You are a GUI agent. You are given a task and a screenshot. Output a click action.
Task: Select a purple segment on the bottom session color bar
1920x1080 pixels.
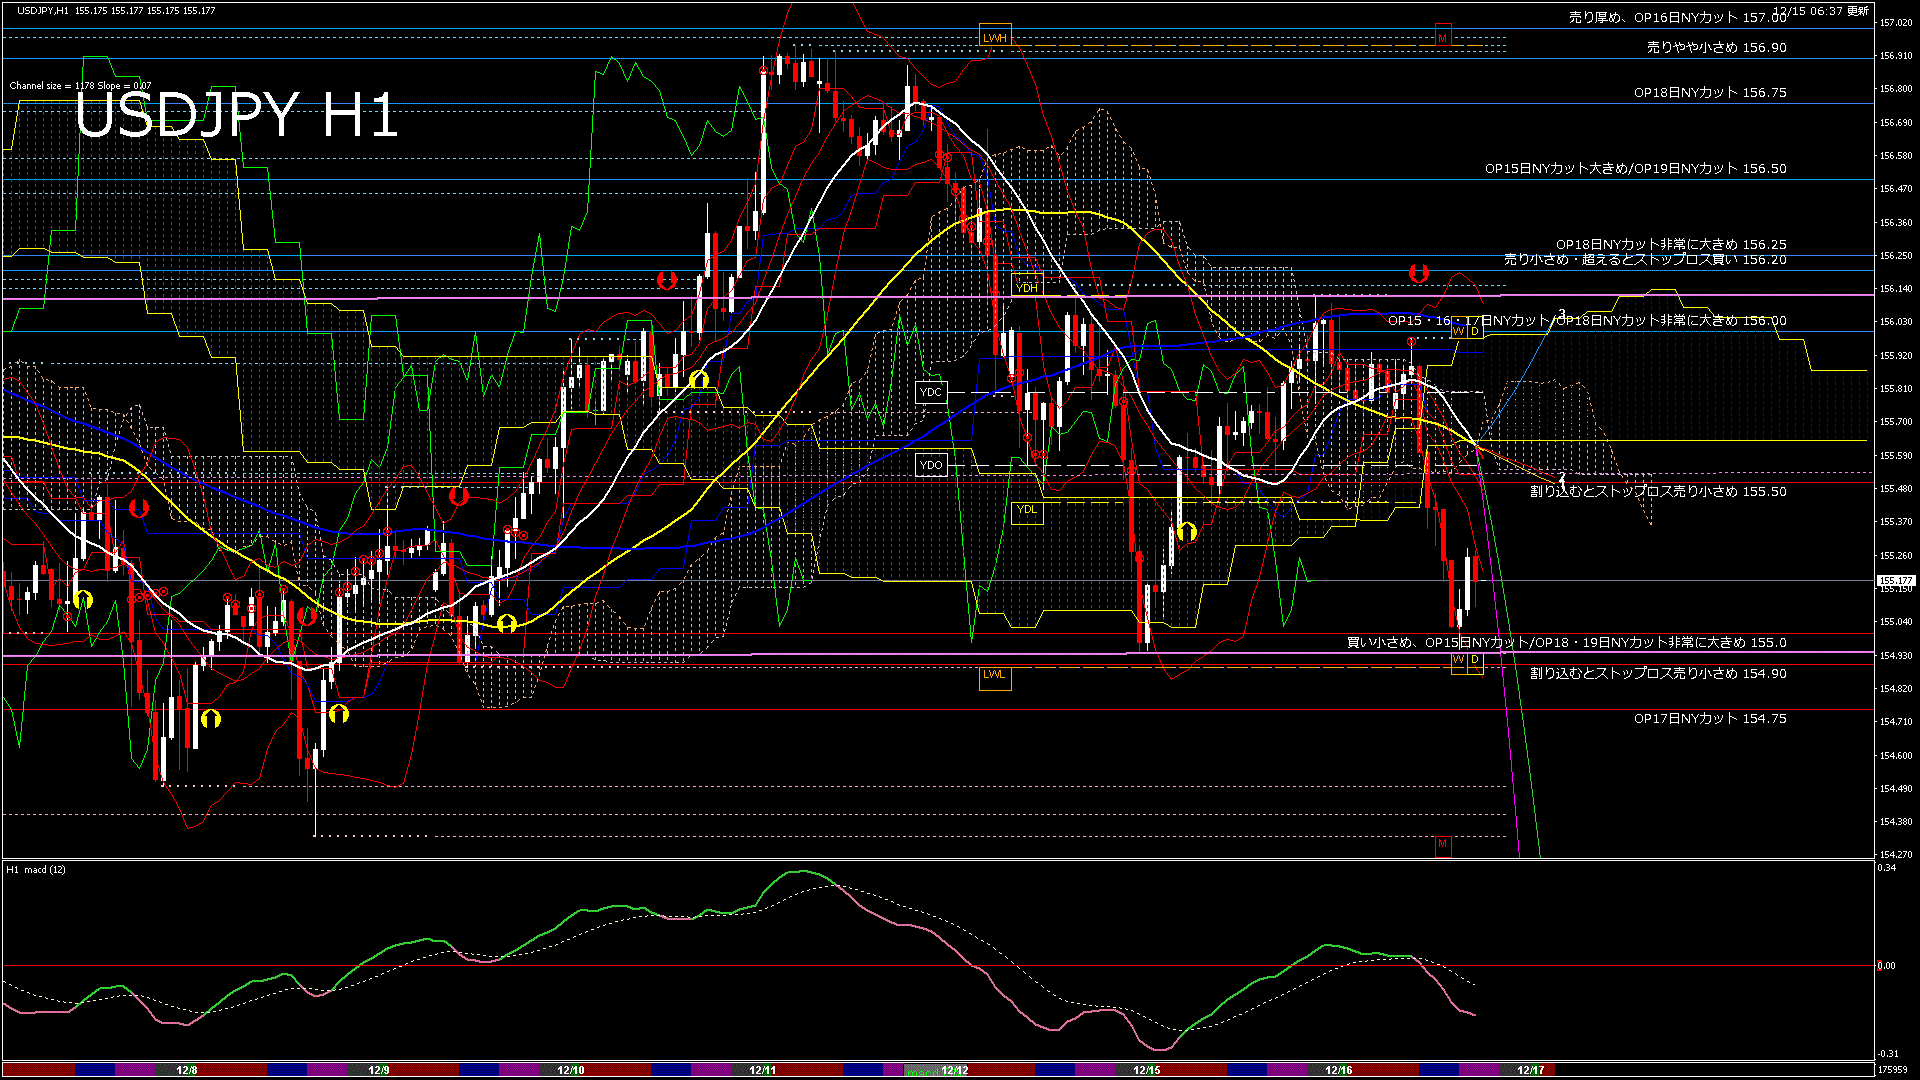[x=135, y=1069]
